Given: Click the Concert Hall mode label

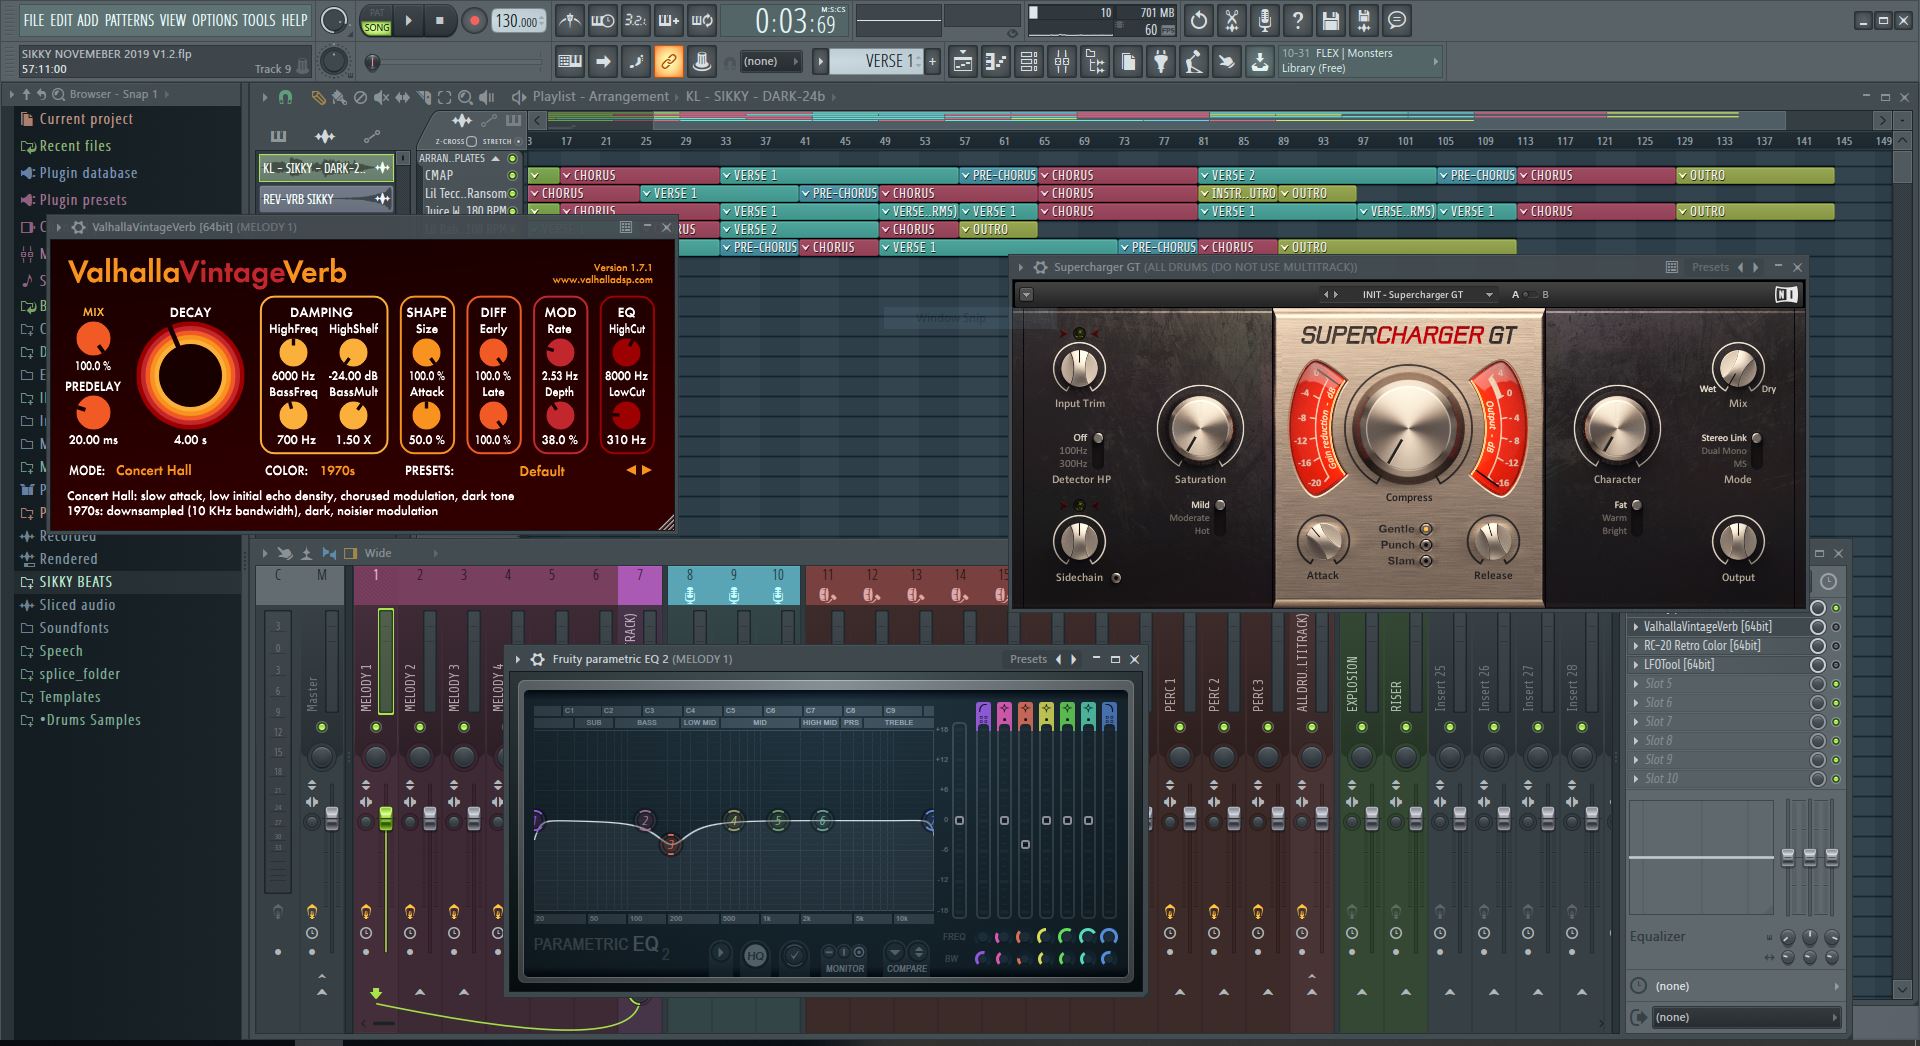Looking at the screenshot, I should pos(153,470).
